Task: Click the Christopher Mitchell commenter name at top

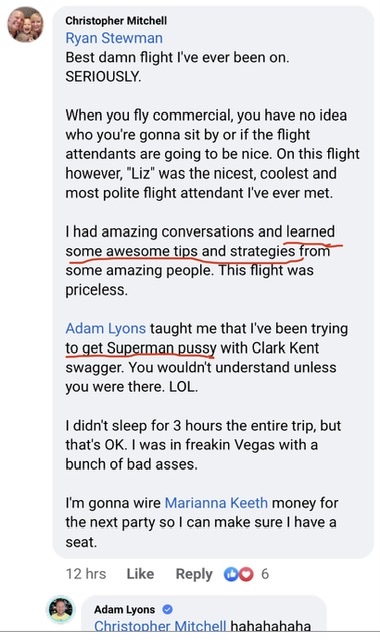Action: 116,20
